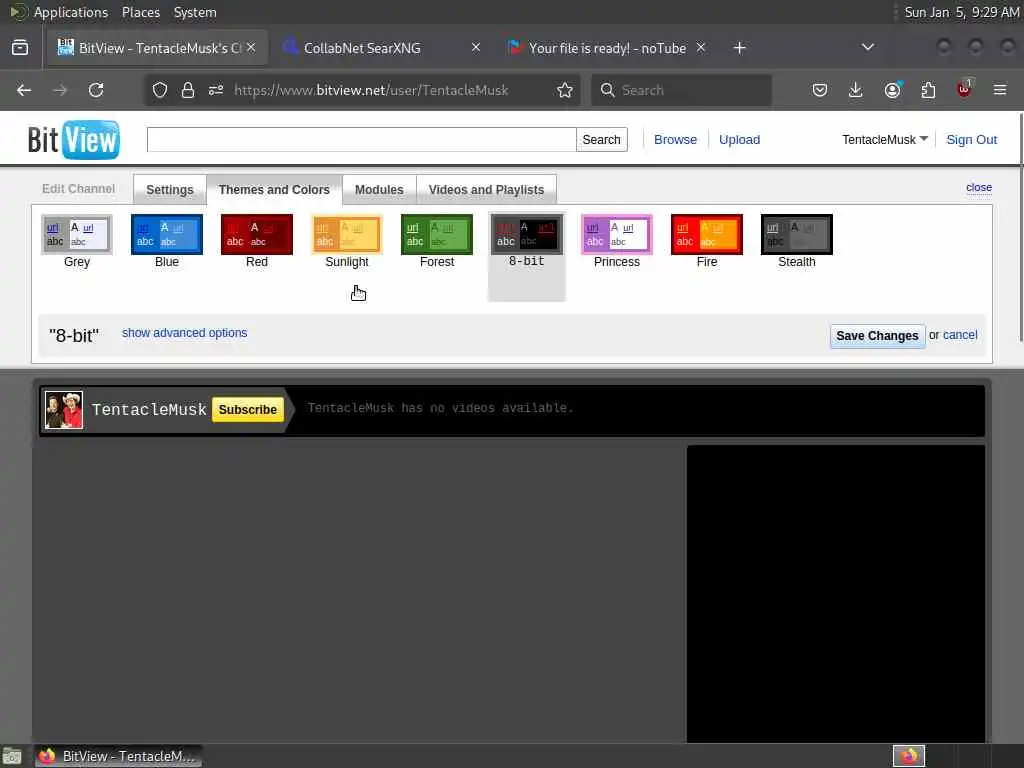Expand the TentacleMusk account dropdown
Viewport: 1024px width, 768px height.
coord(885,140)
